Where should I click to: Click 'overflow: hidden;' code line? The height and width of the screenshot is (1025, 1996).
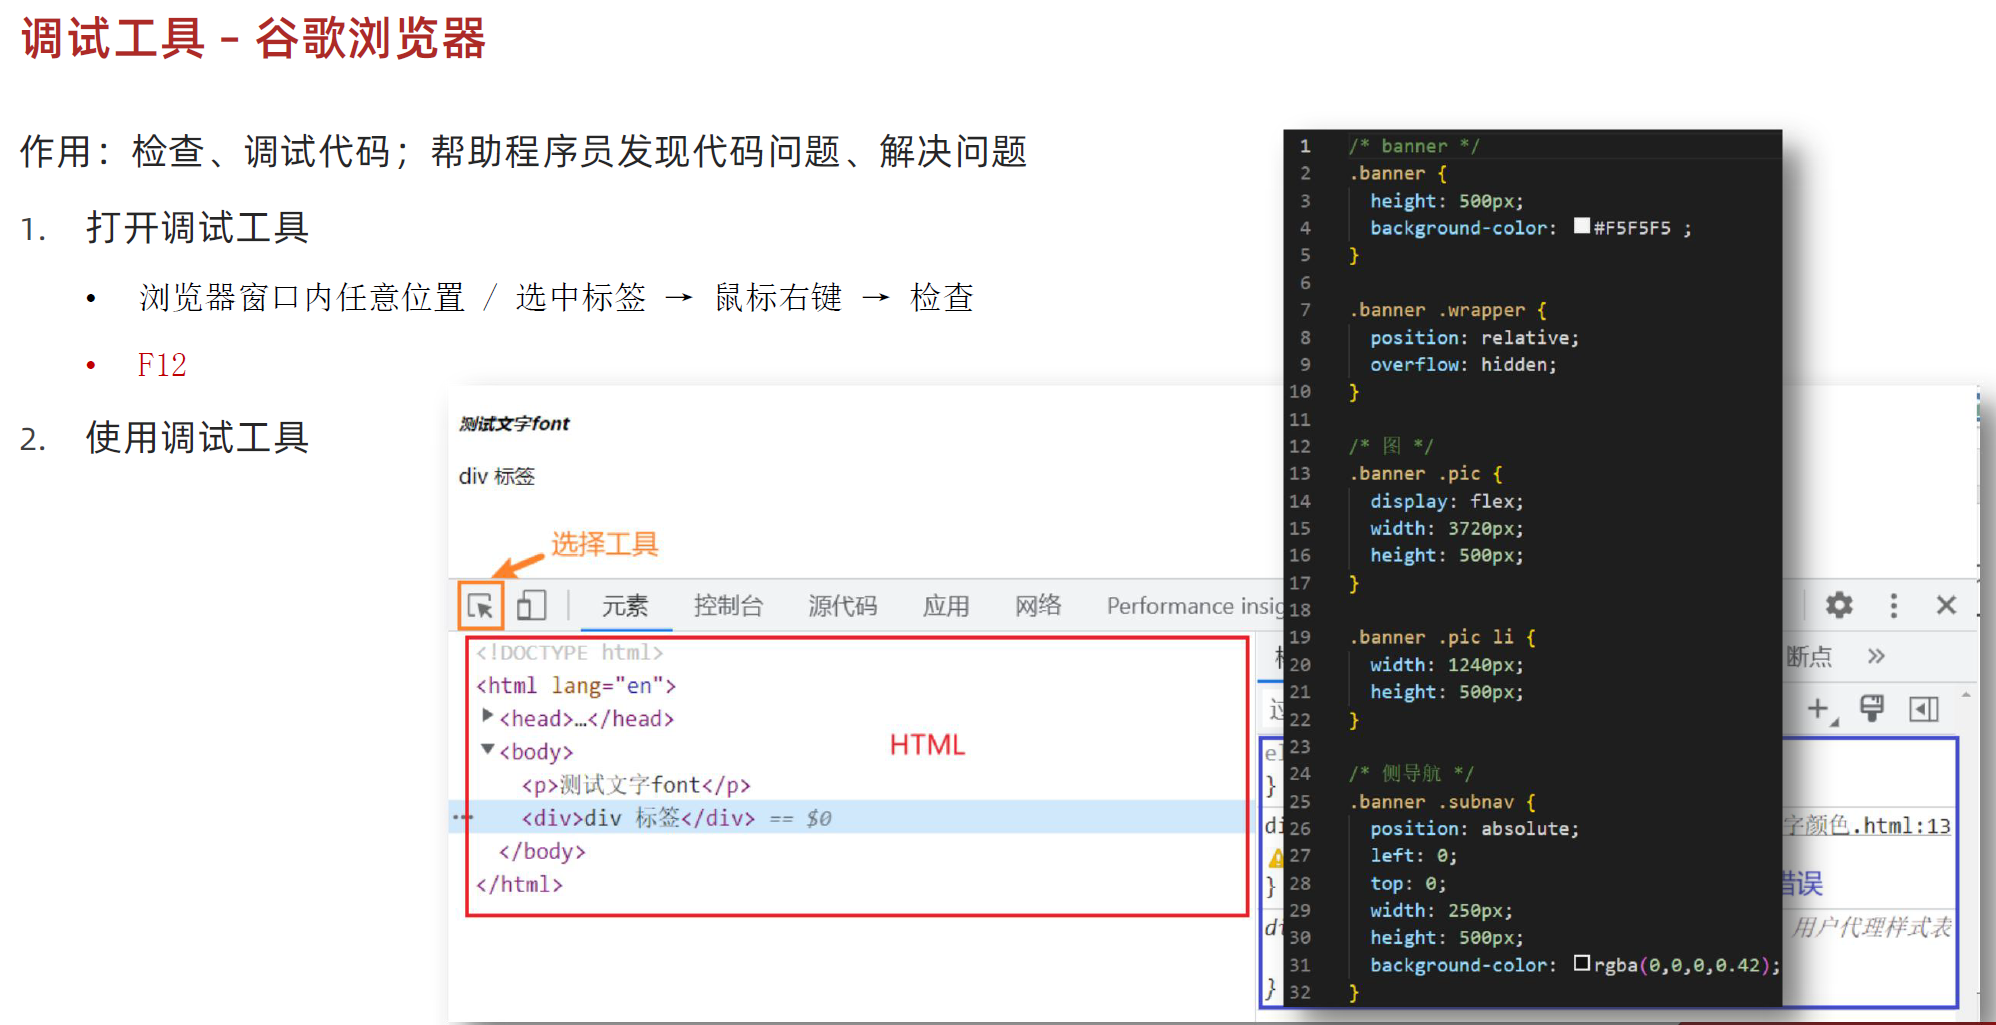1463,365
